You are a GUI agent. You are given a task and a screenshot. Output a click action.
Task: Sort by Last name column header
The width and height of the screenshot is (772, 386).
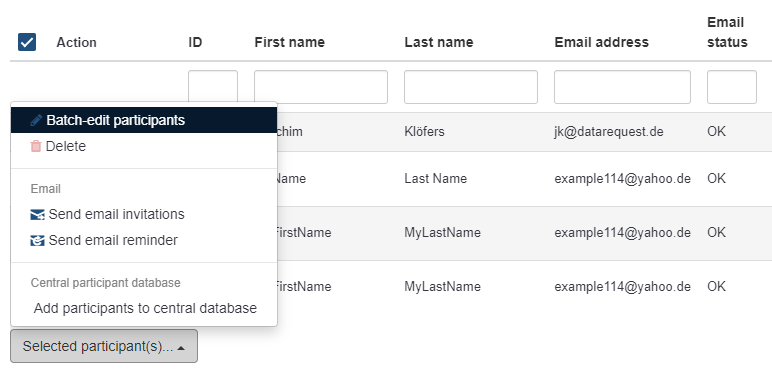pos(439,42)
